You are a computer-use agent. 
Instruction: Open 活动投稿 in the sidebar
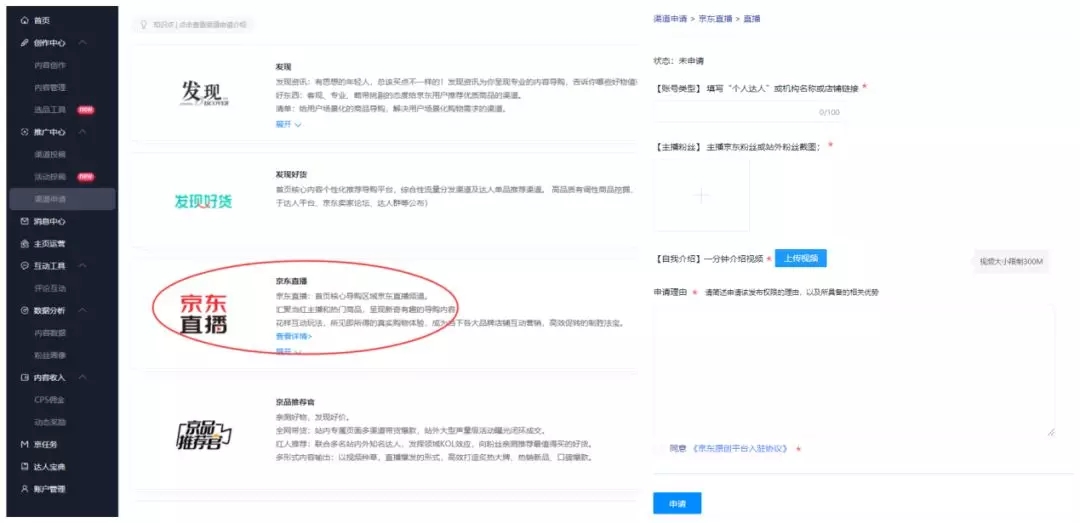[x=50, y=177]
